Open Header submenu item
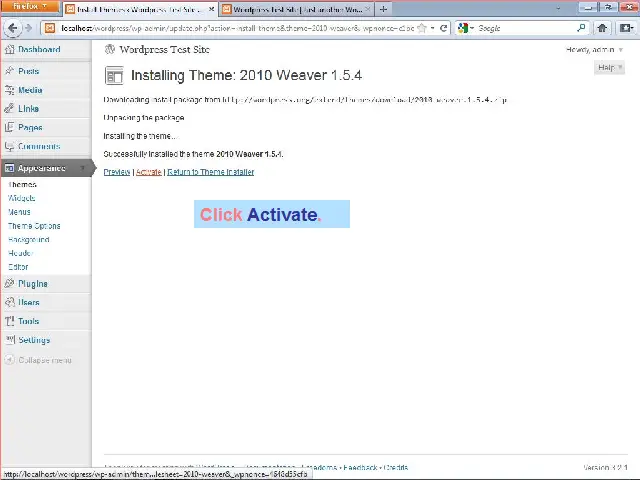Image resolution: width=640 pixels, height=480 pixels. (x=20, y=253)
